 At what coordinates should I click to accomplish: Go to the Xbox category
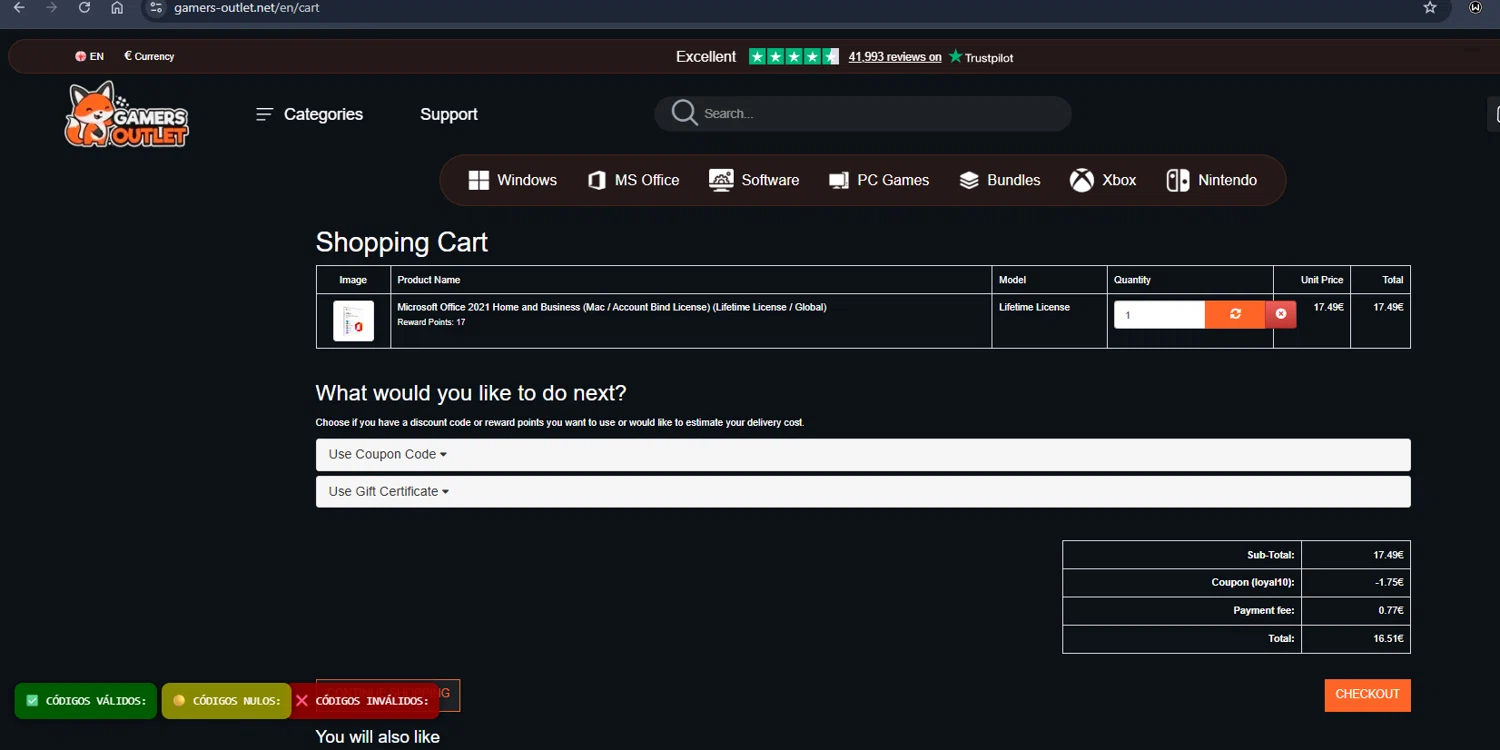(x=1103, y=180)
